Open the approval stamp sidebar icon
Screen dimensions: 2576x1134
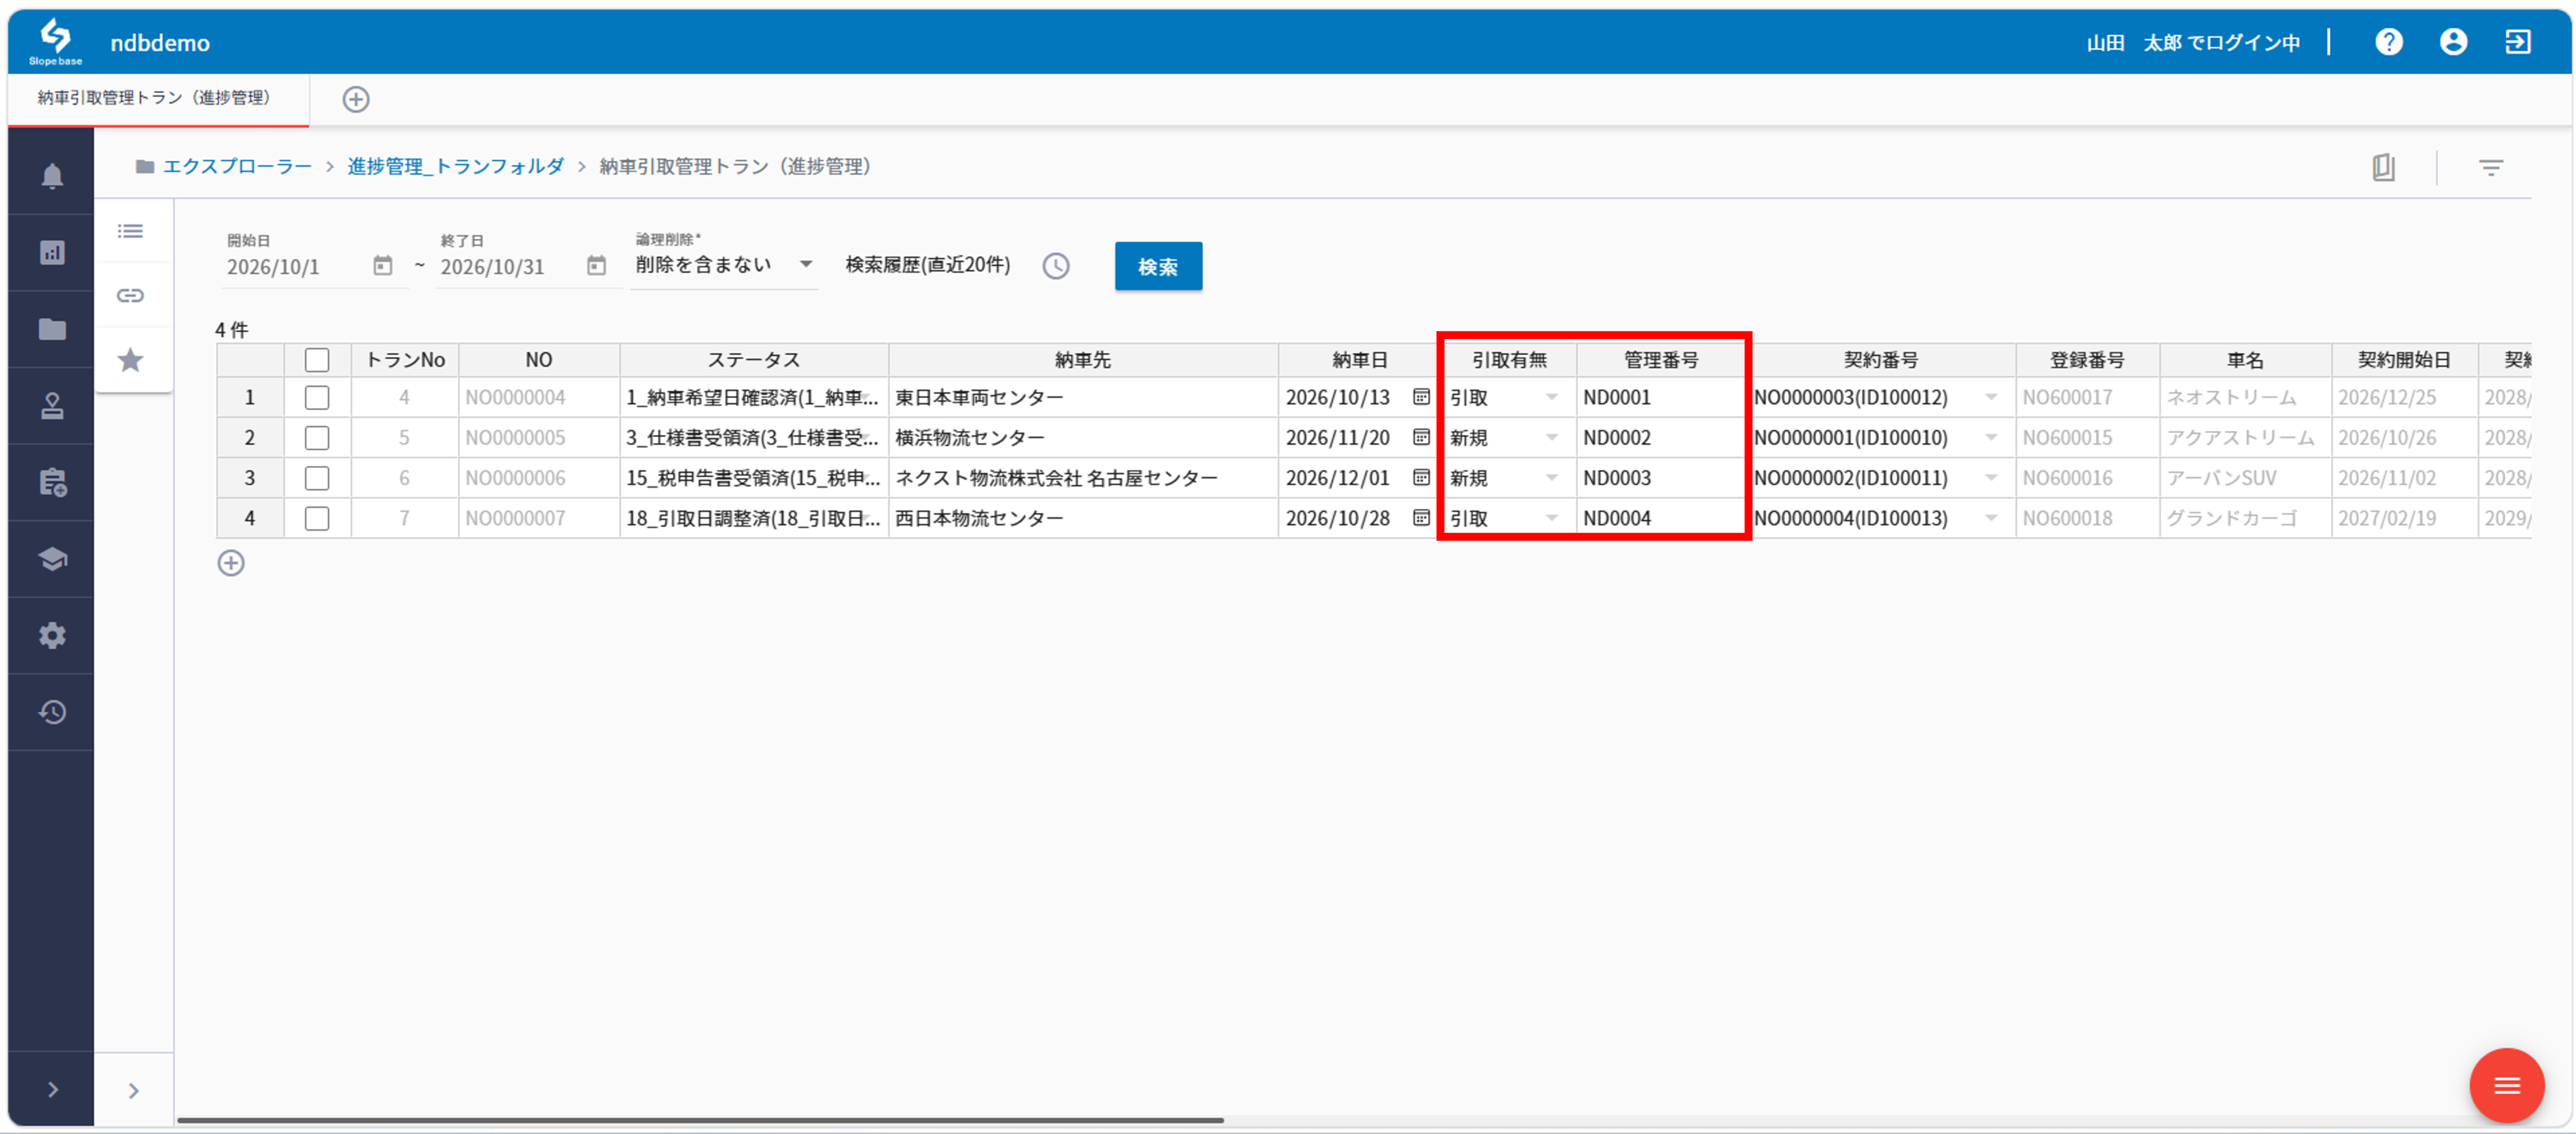[x=52, y=406]
